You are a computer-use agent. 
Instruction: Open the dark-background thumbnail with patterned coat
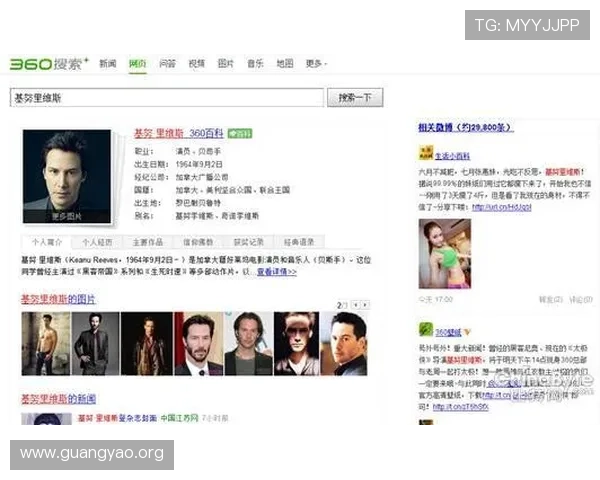pos(147,343)
